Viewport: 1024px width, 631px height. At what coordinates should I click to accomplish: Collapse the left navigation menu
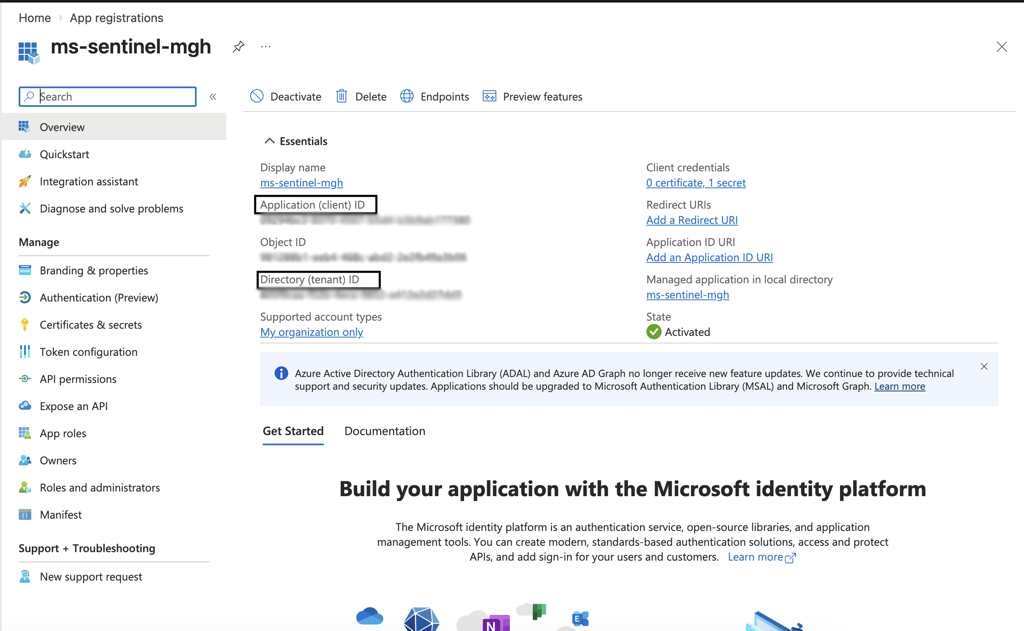click(x=213, y=97)
